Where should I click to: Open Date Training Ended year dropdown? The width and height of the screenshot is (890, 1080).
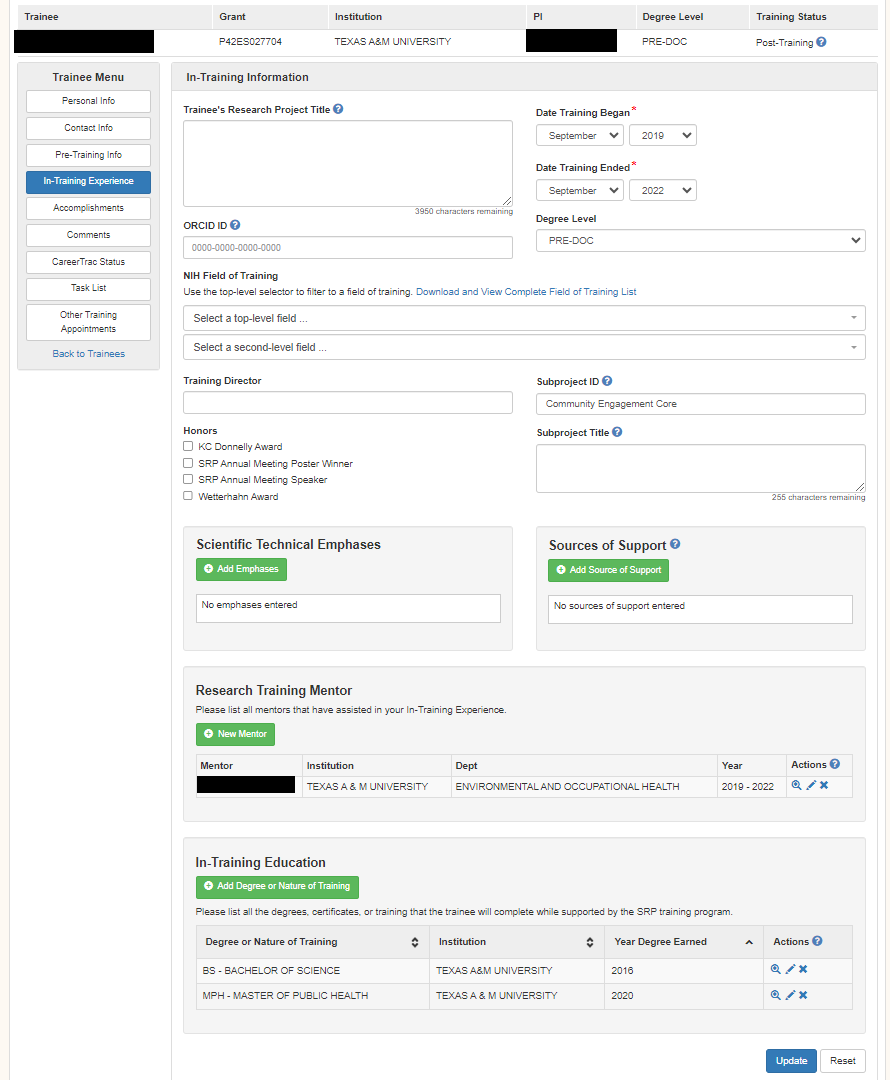click(x=662, y=190)
